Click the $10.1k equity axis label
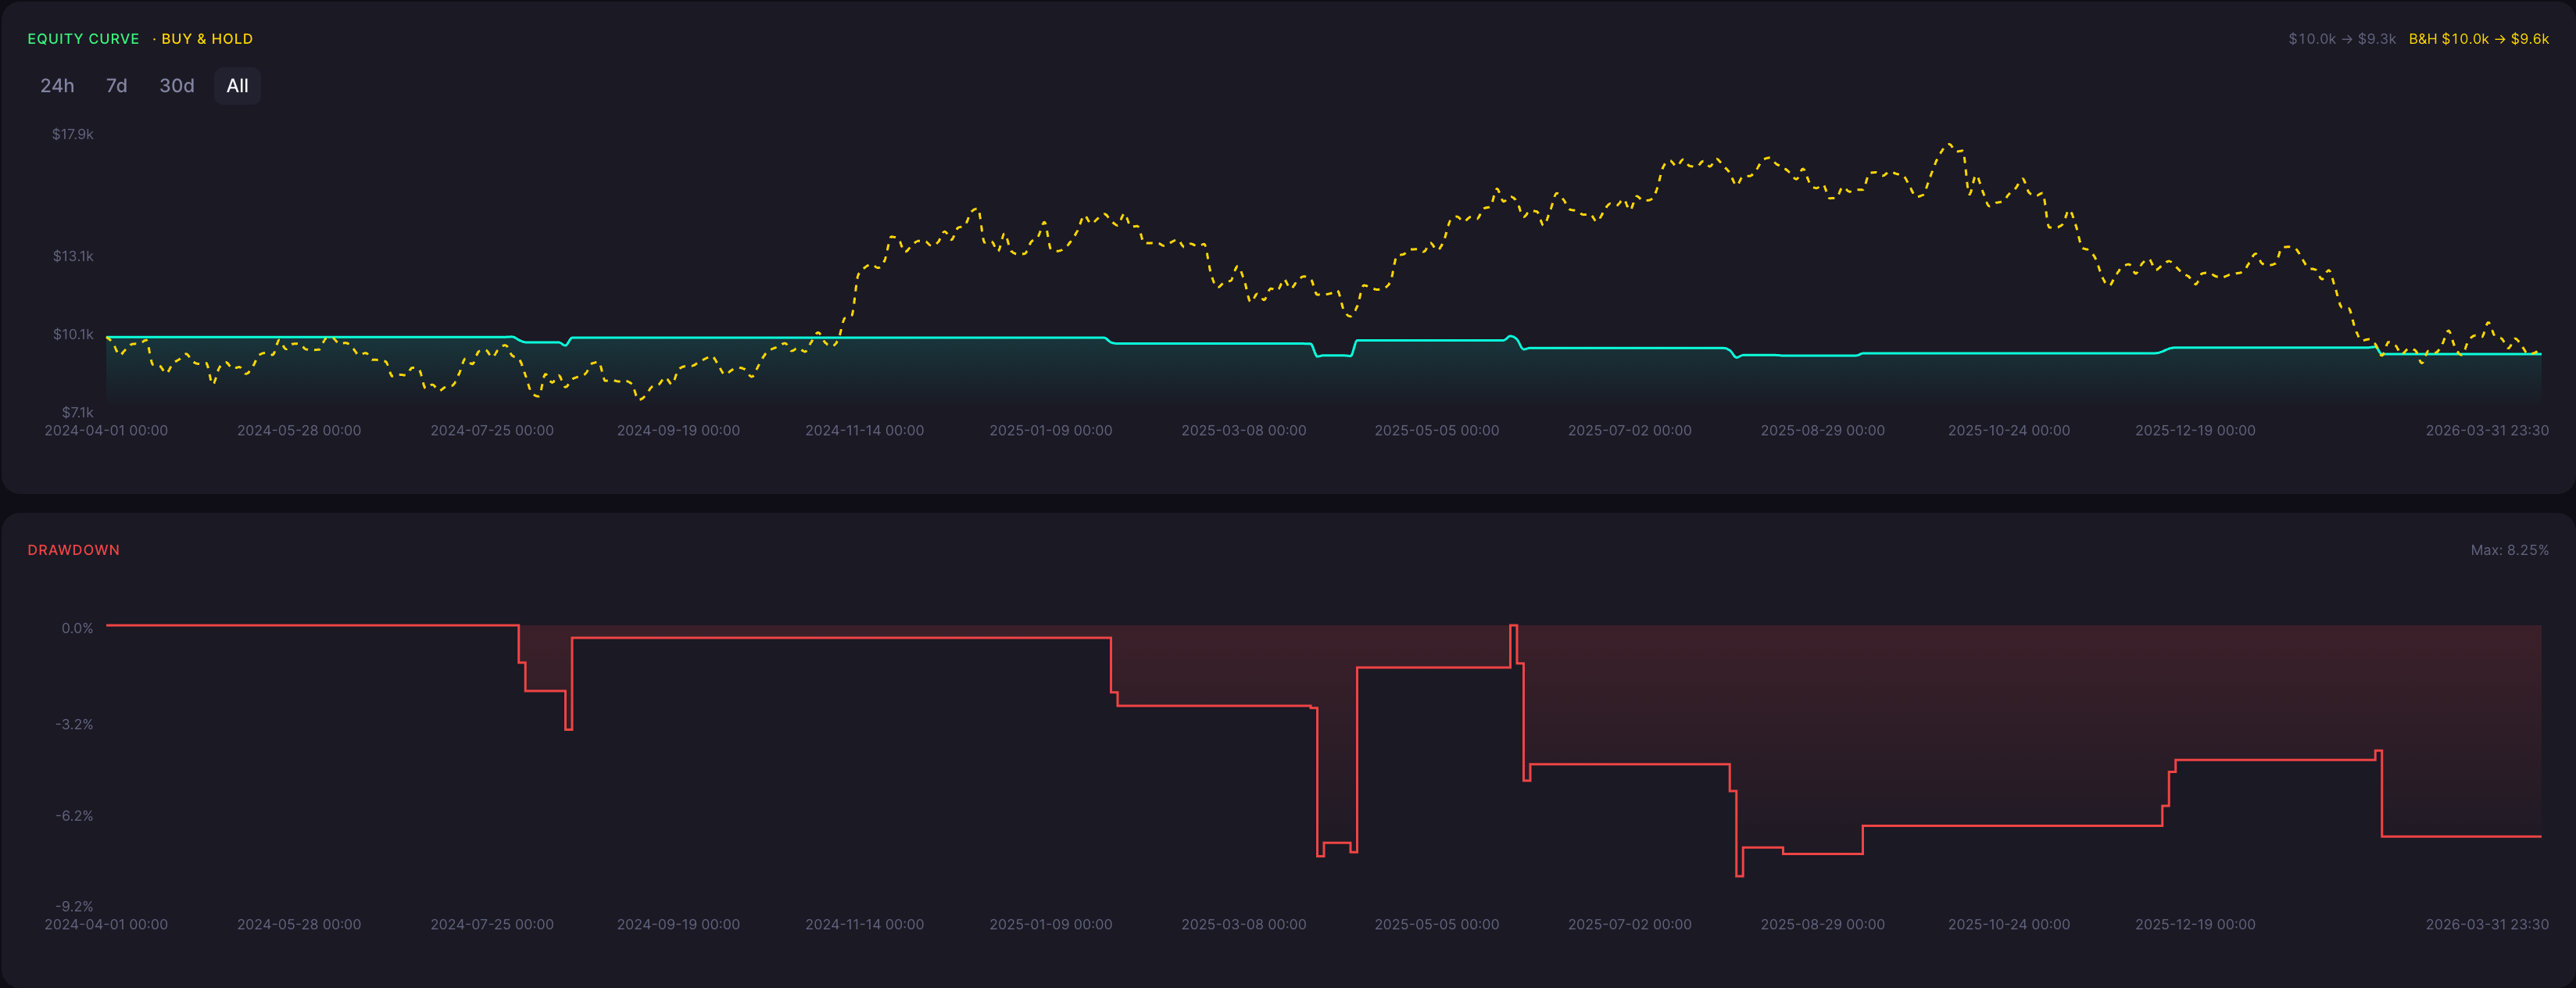Image resolution: width=2576 pixels, height=988 pixels. click(x=73, y=334)
